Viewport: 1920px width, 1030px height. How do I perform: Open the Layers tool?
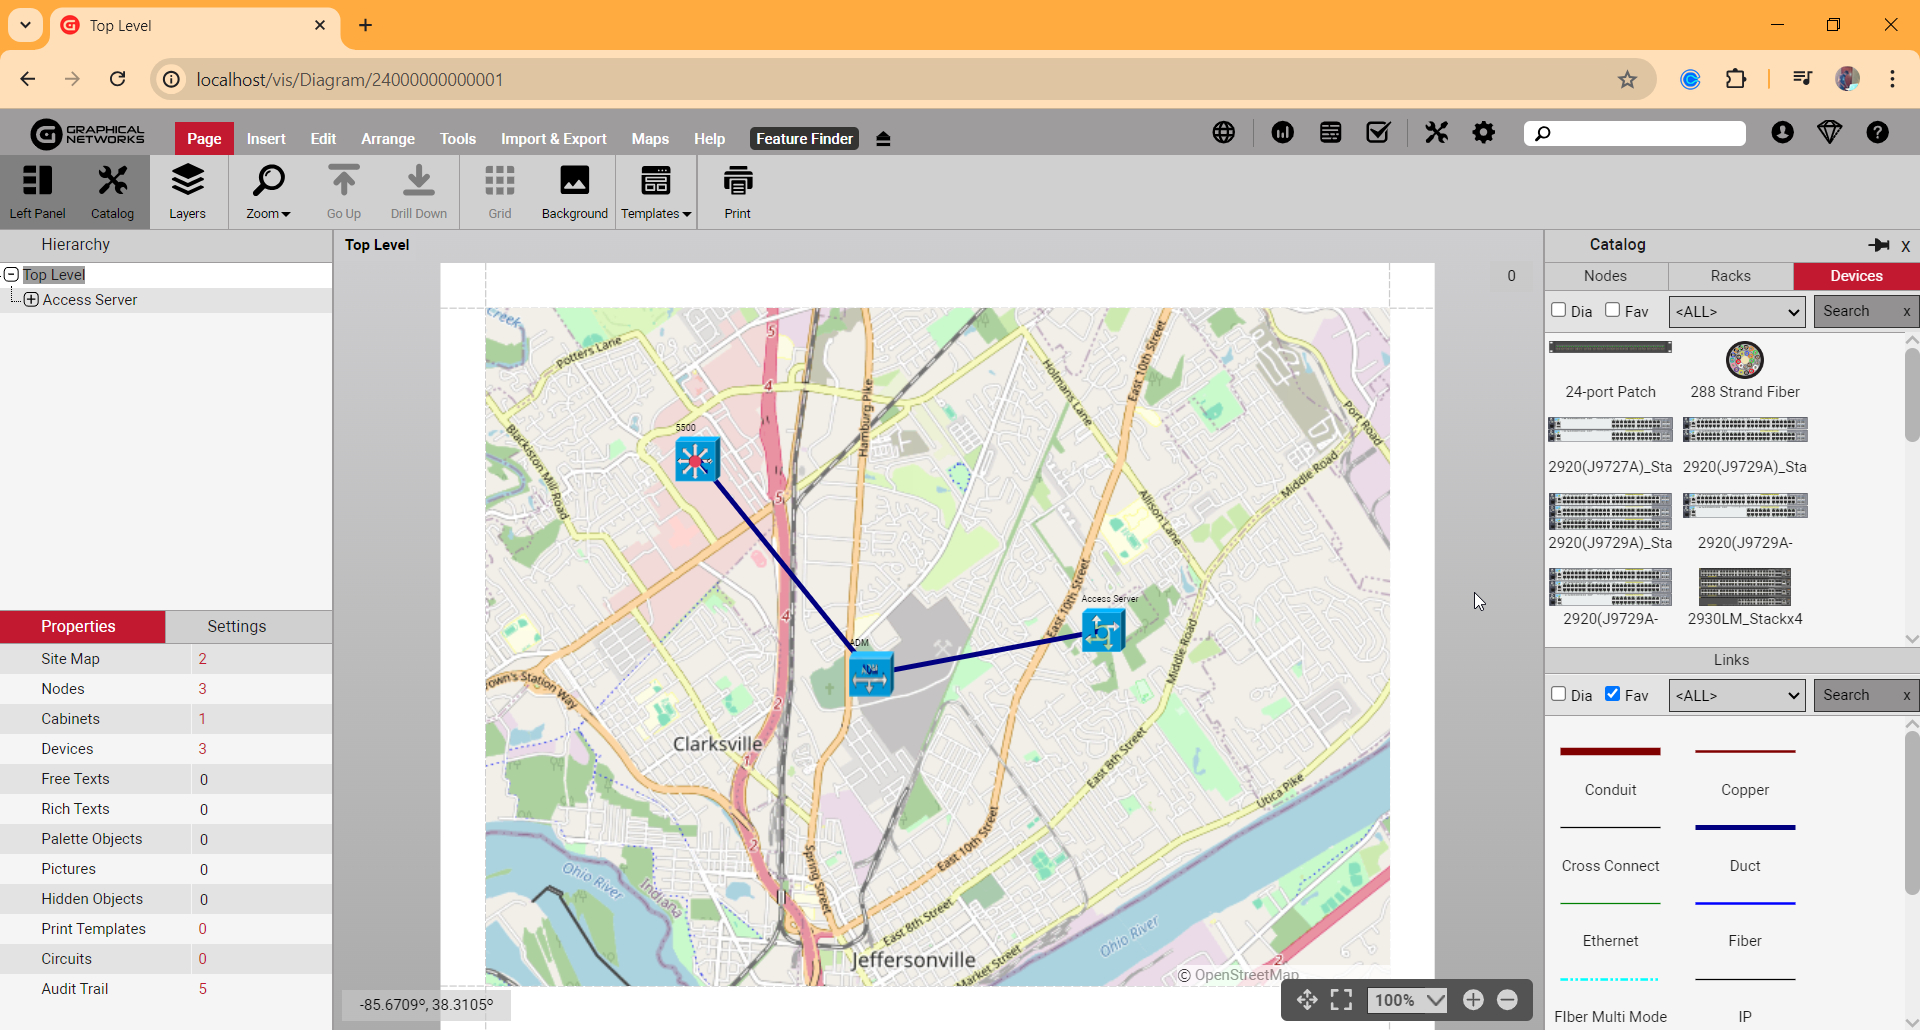[x=187, y=191]
